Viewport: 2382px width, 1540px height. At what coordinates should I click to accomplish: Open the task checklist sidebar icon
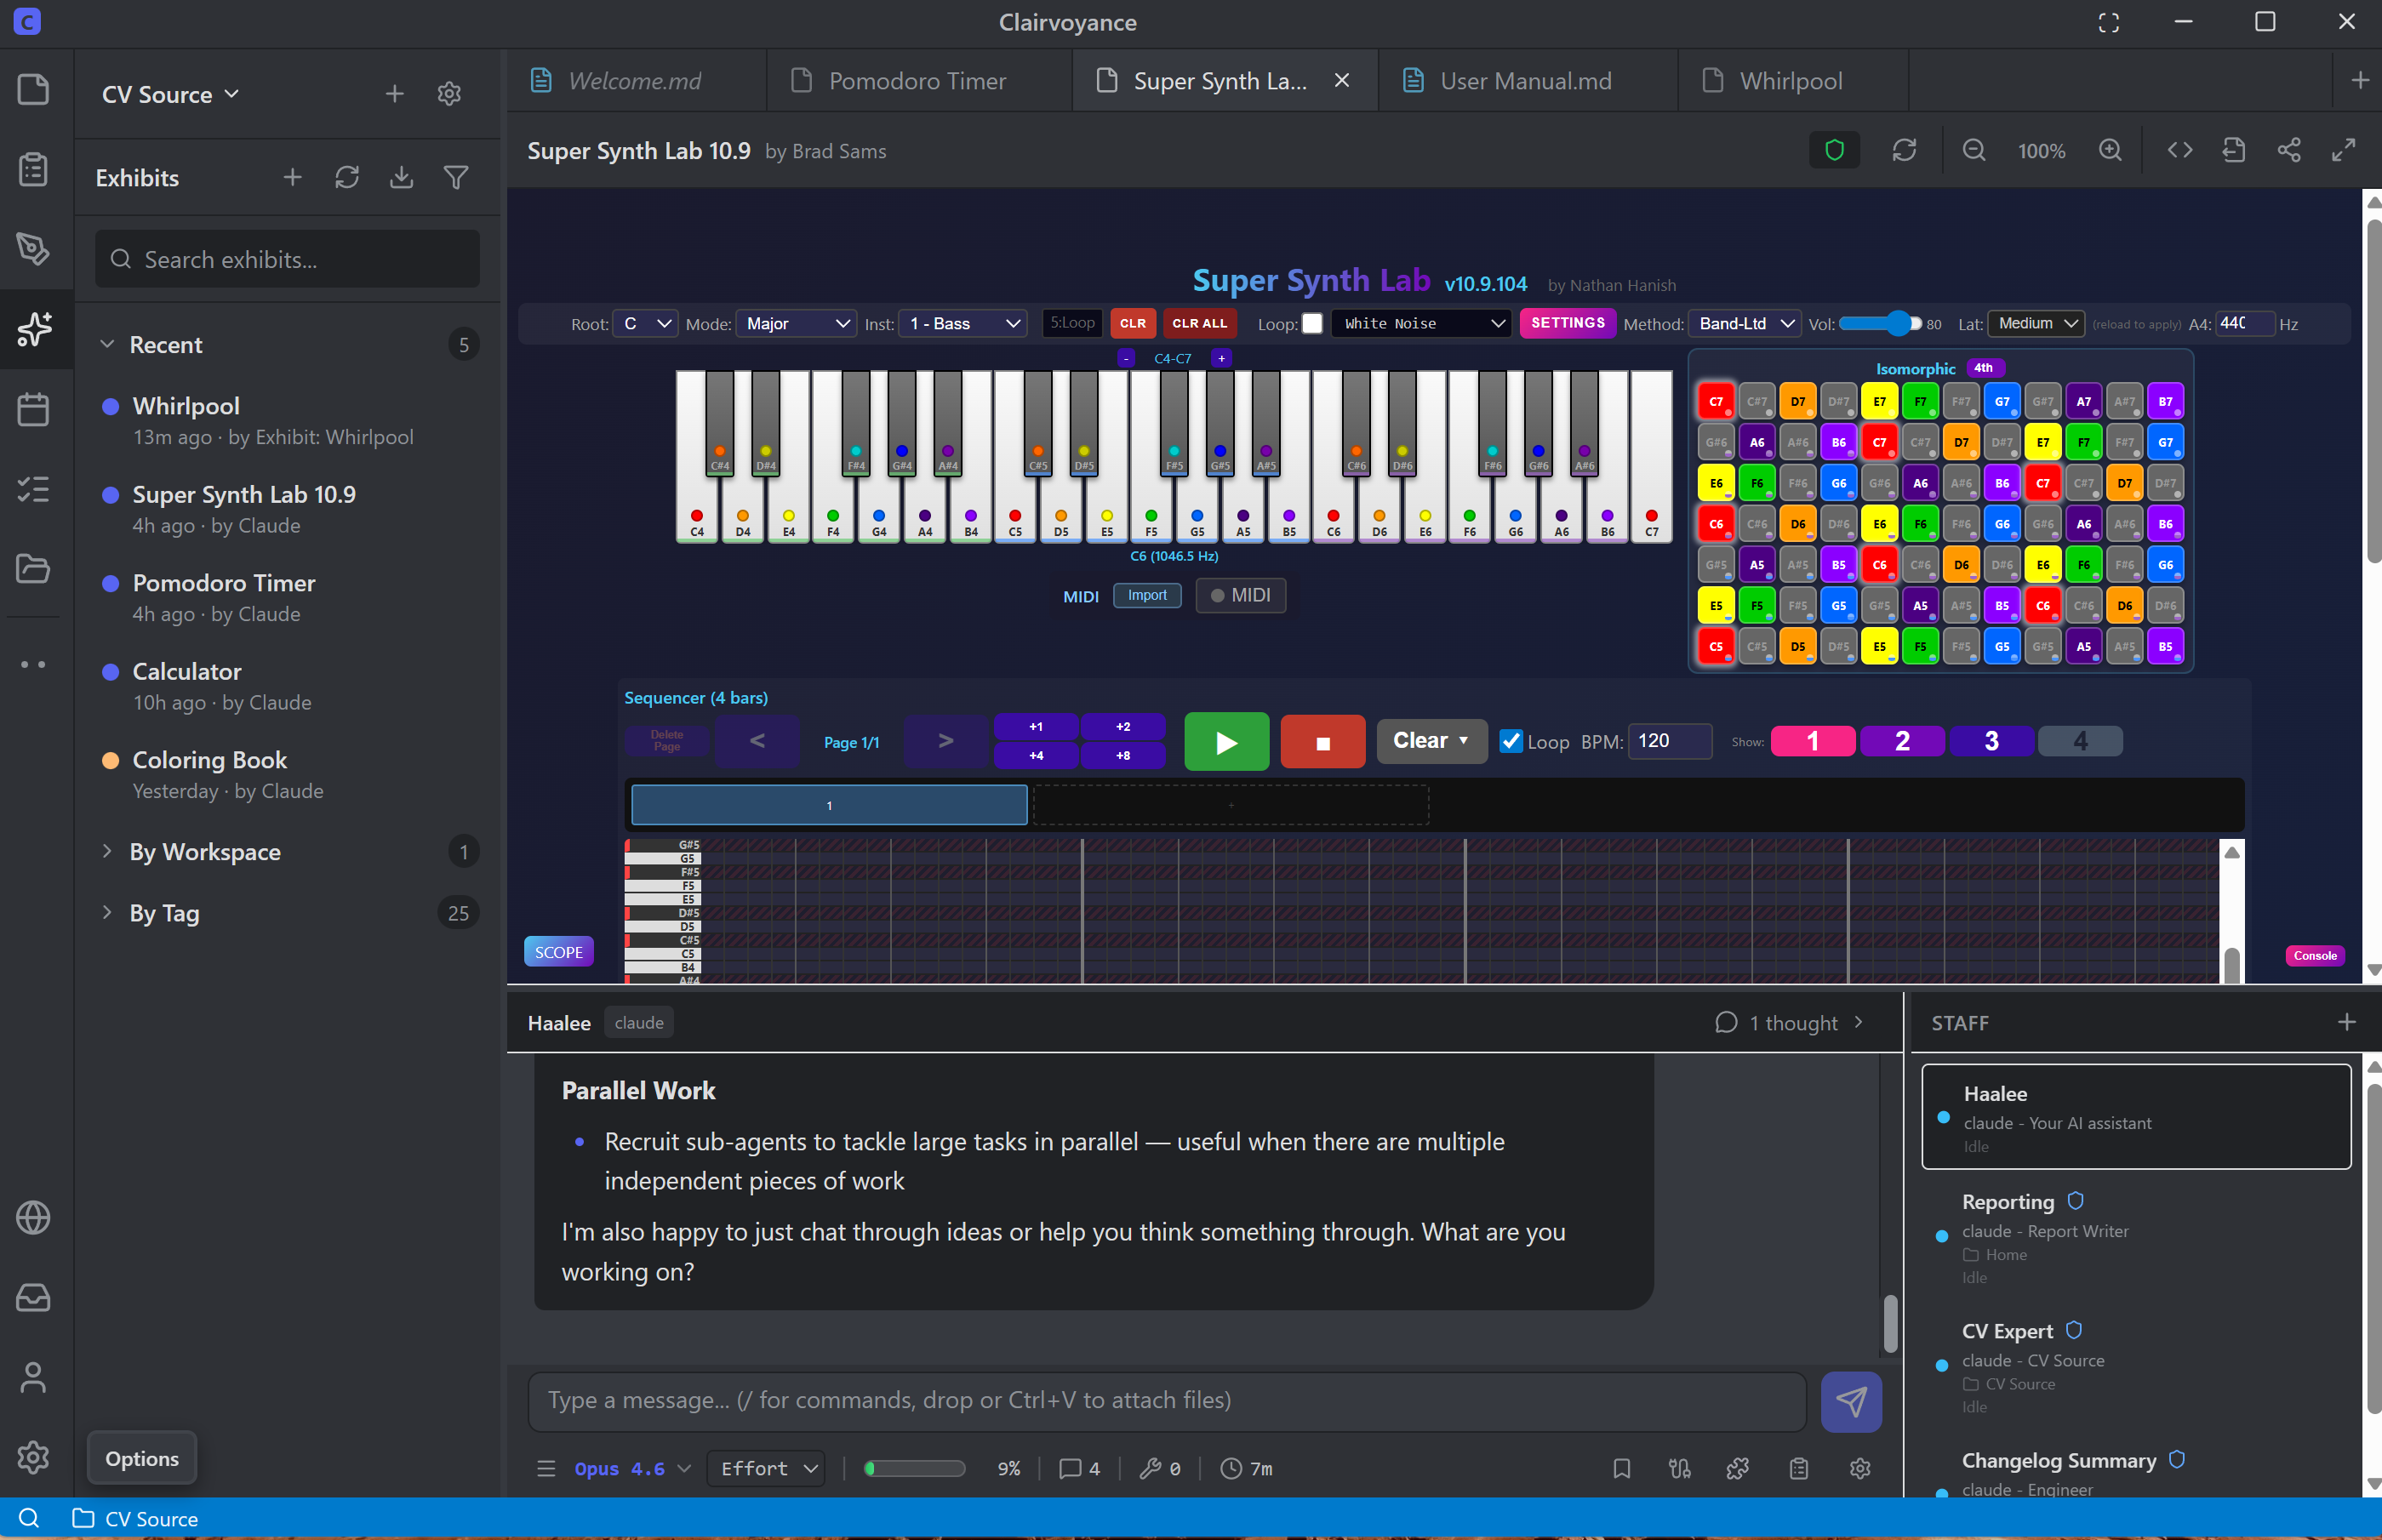tap(34, 489)
